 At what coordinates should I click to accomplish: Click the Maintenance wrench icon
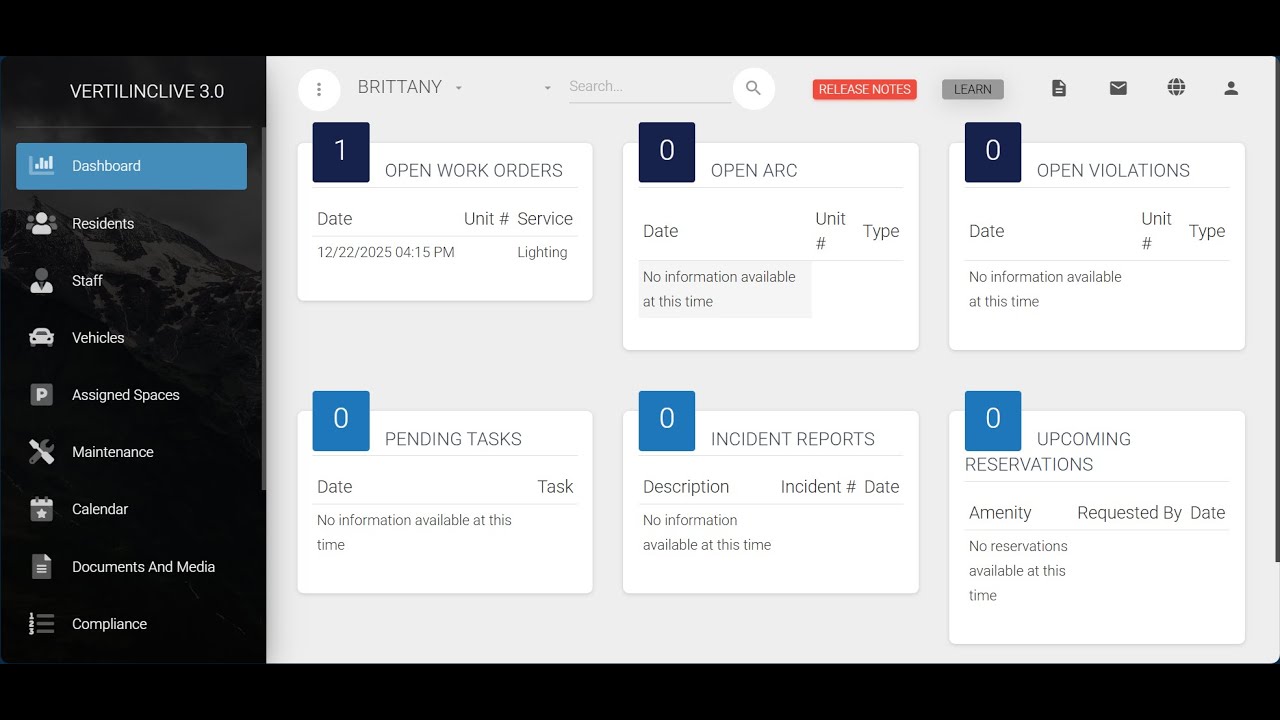pyautogui.click(x=42, y=452)
